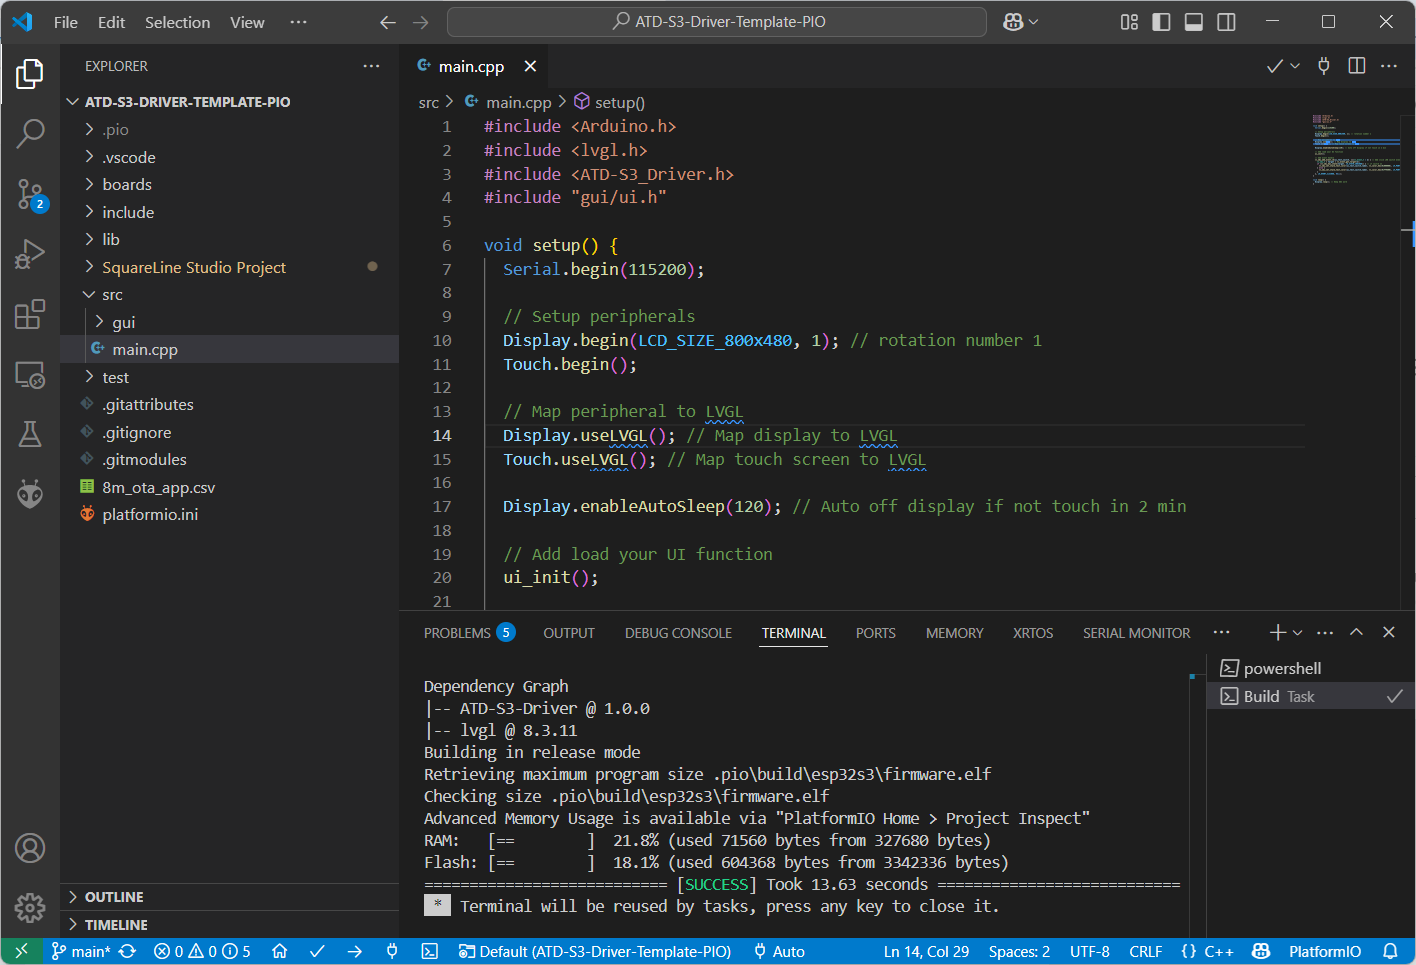
Task: Open the Extensions view
Action: [x=30, y=314]
